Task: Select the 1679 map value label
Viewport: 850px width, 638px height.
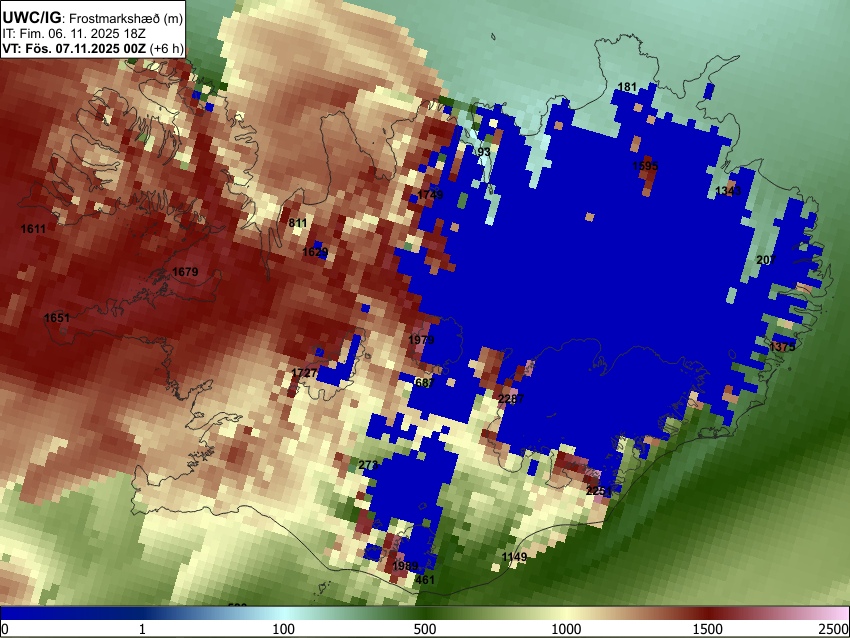Action: click(x=185, y=272)
